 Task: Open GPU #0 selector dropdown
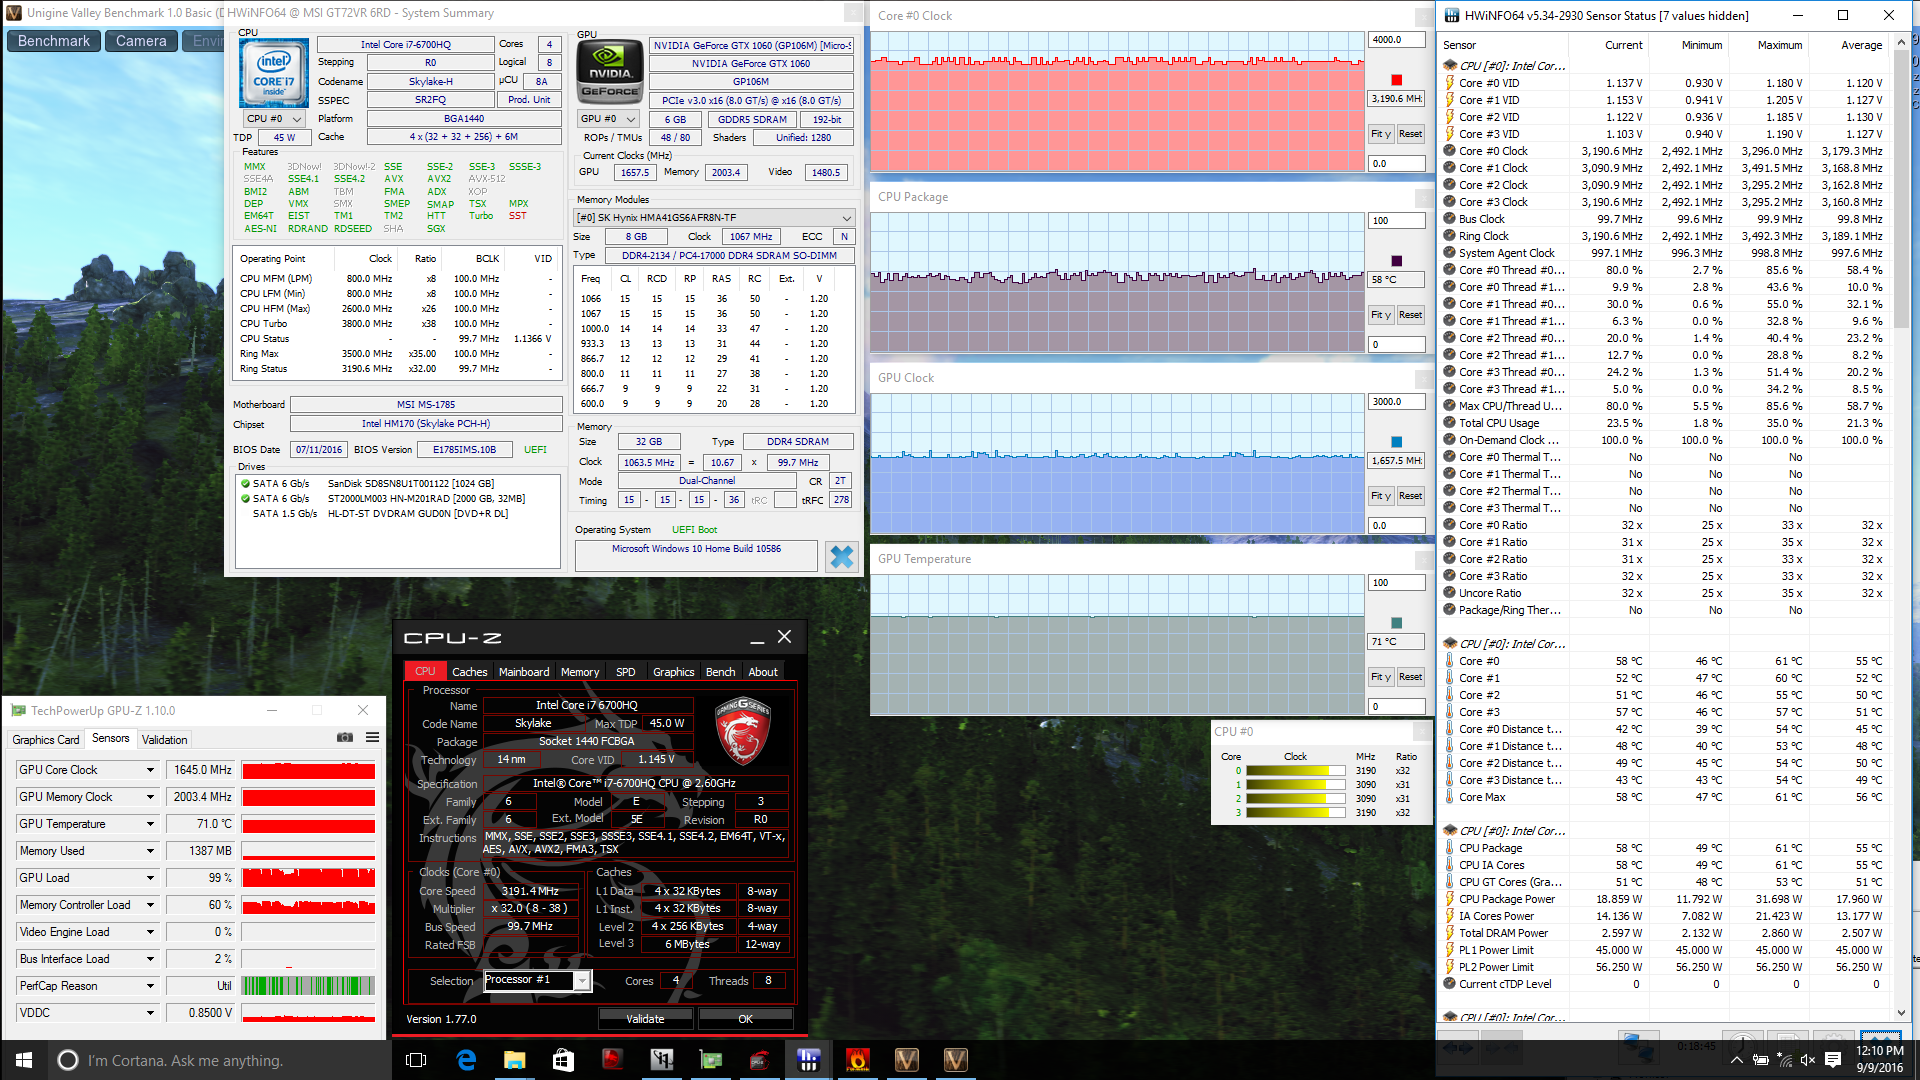click(x=609, y=119)
